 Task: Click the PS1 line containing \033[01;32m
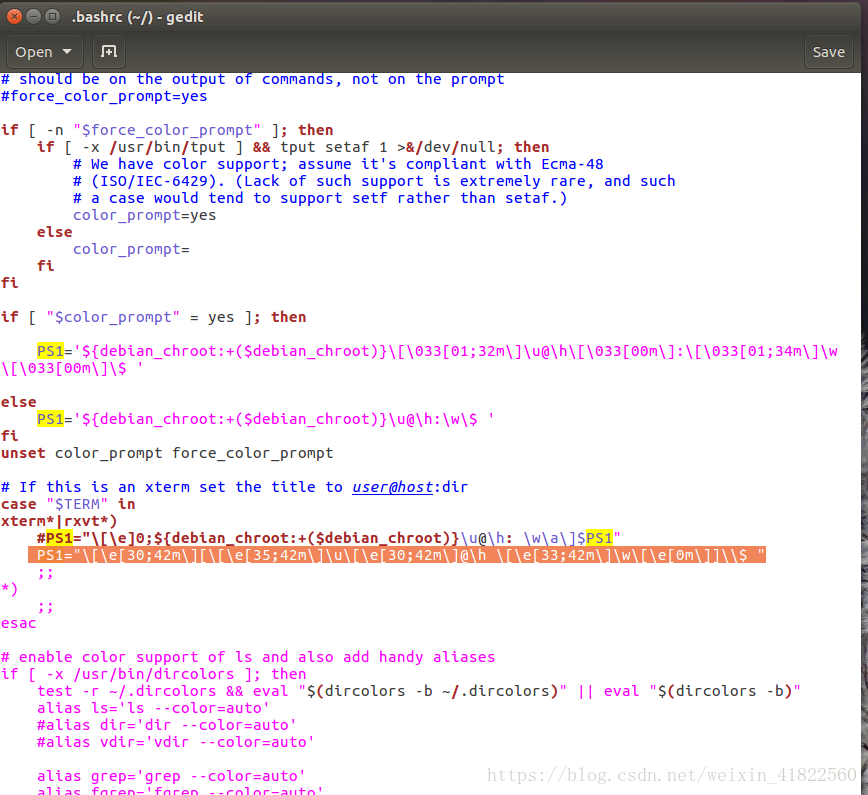pos(420,360)
